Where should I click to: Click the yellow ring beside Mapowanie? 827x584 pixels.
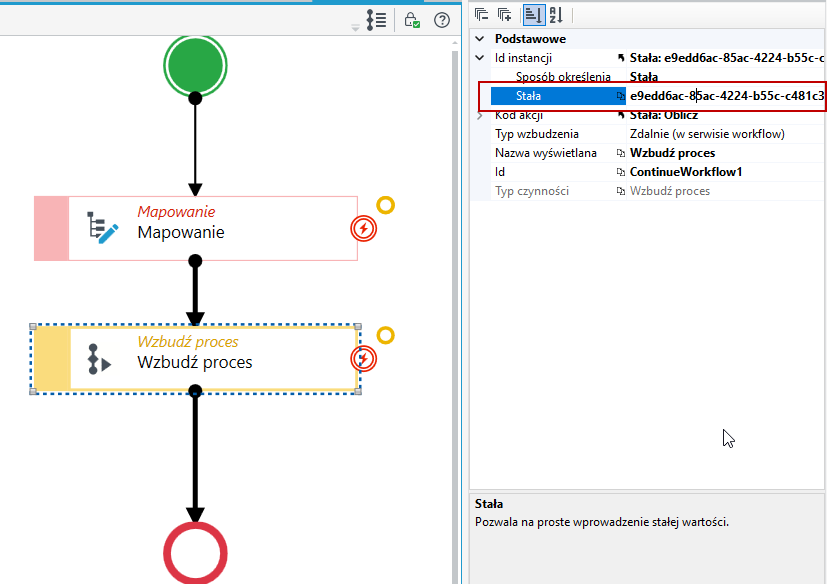pyautogui.click(x=386, y=205)
